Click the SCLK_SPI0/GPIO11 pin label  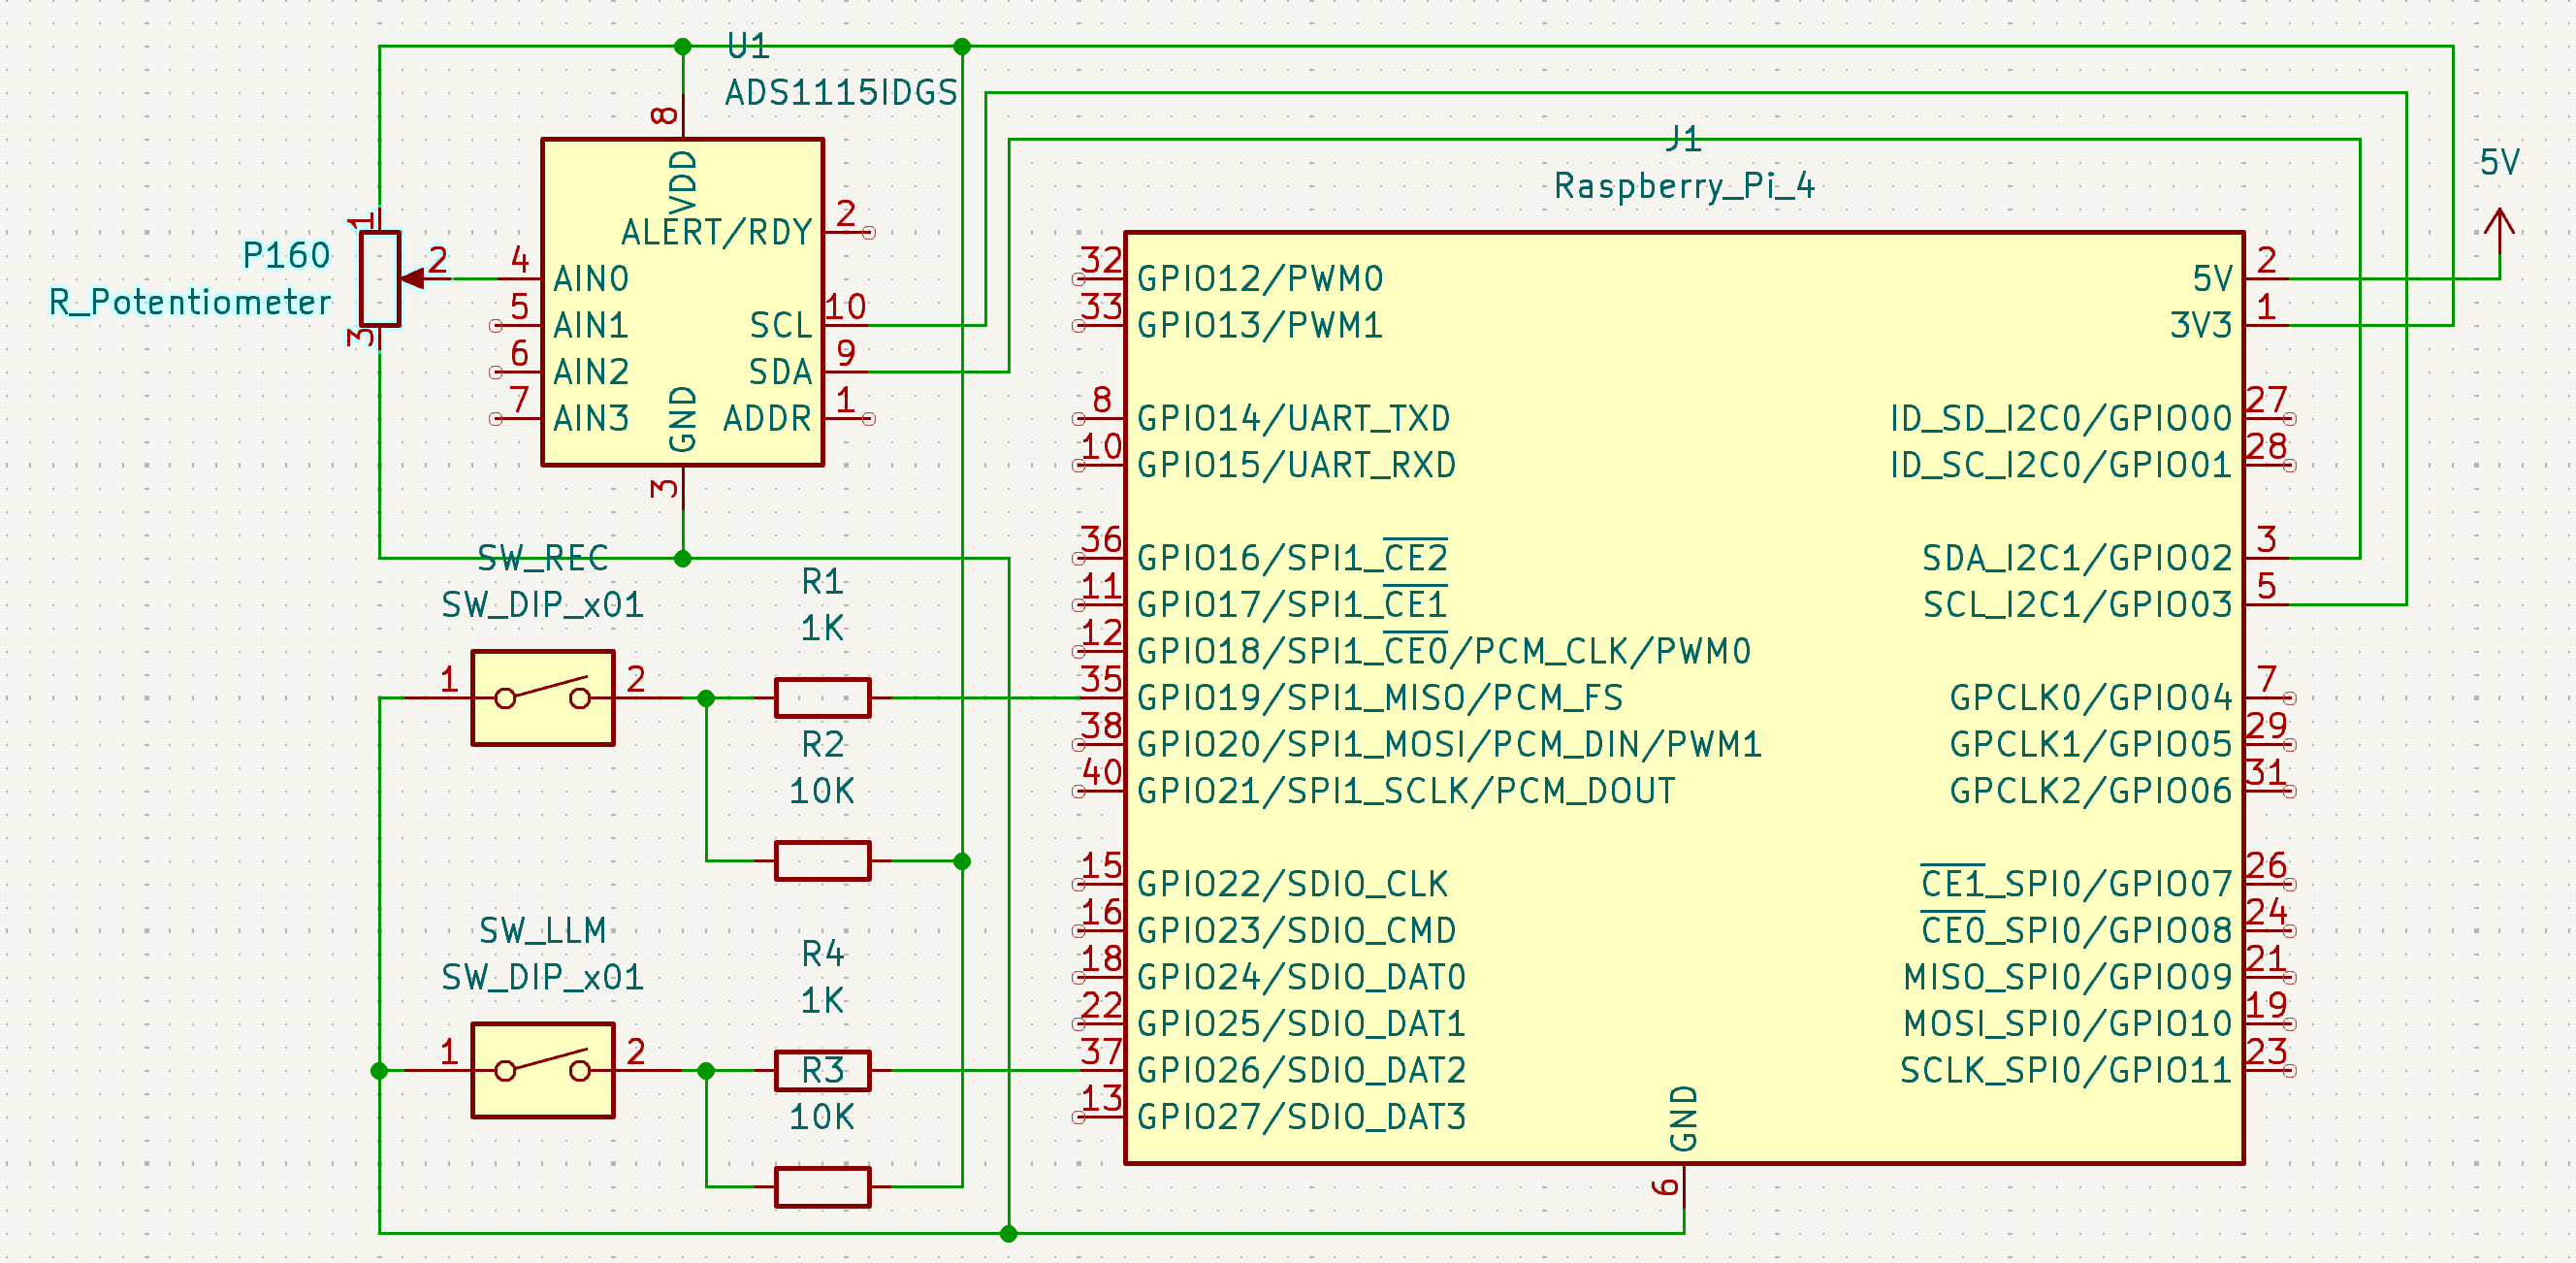tap(2066, 1071)
